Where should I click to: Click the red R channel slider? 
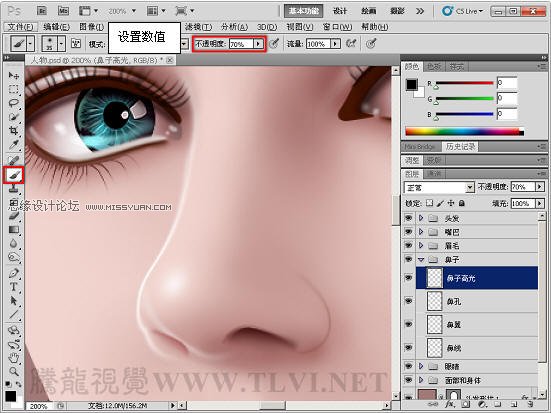pyautogui.click(x=465, y=83)
